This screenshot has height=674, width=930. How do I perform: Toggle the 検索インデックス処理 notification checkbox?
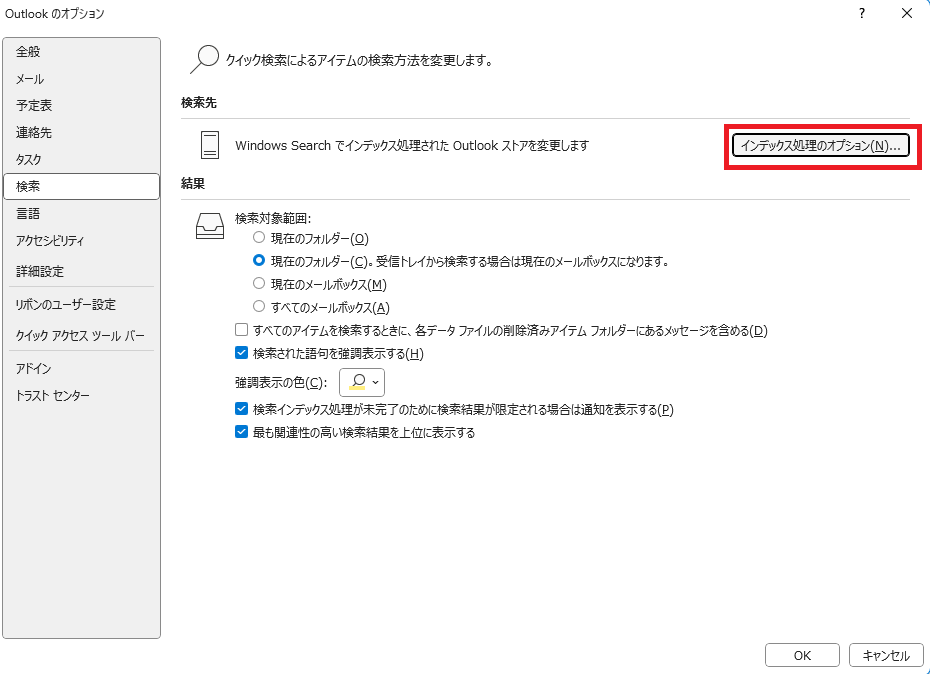point(241,409)
